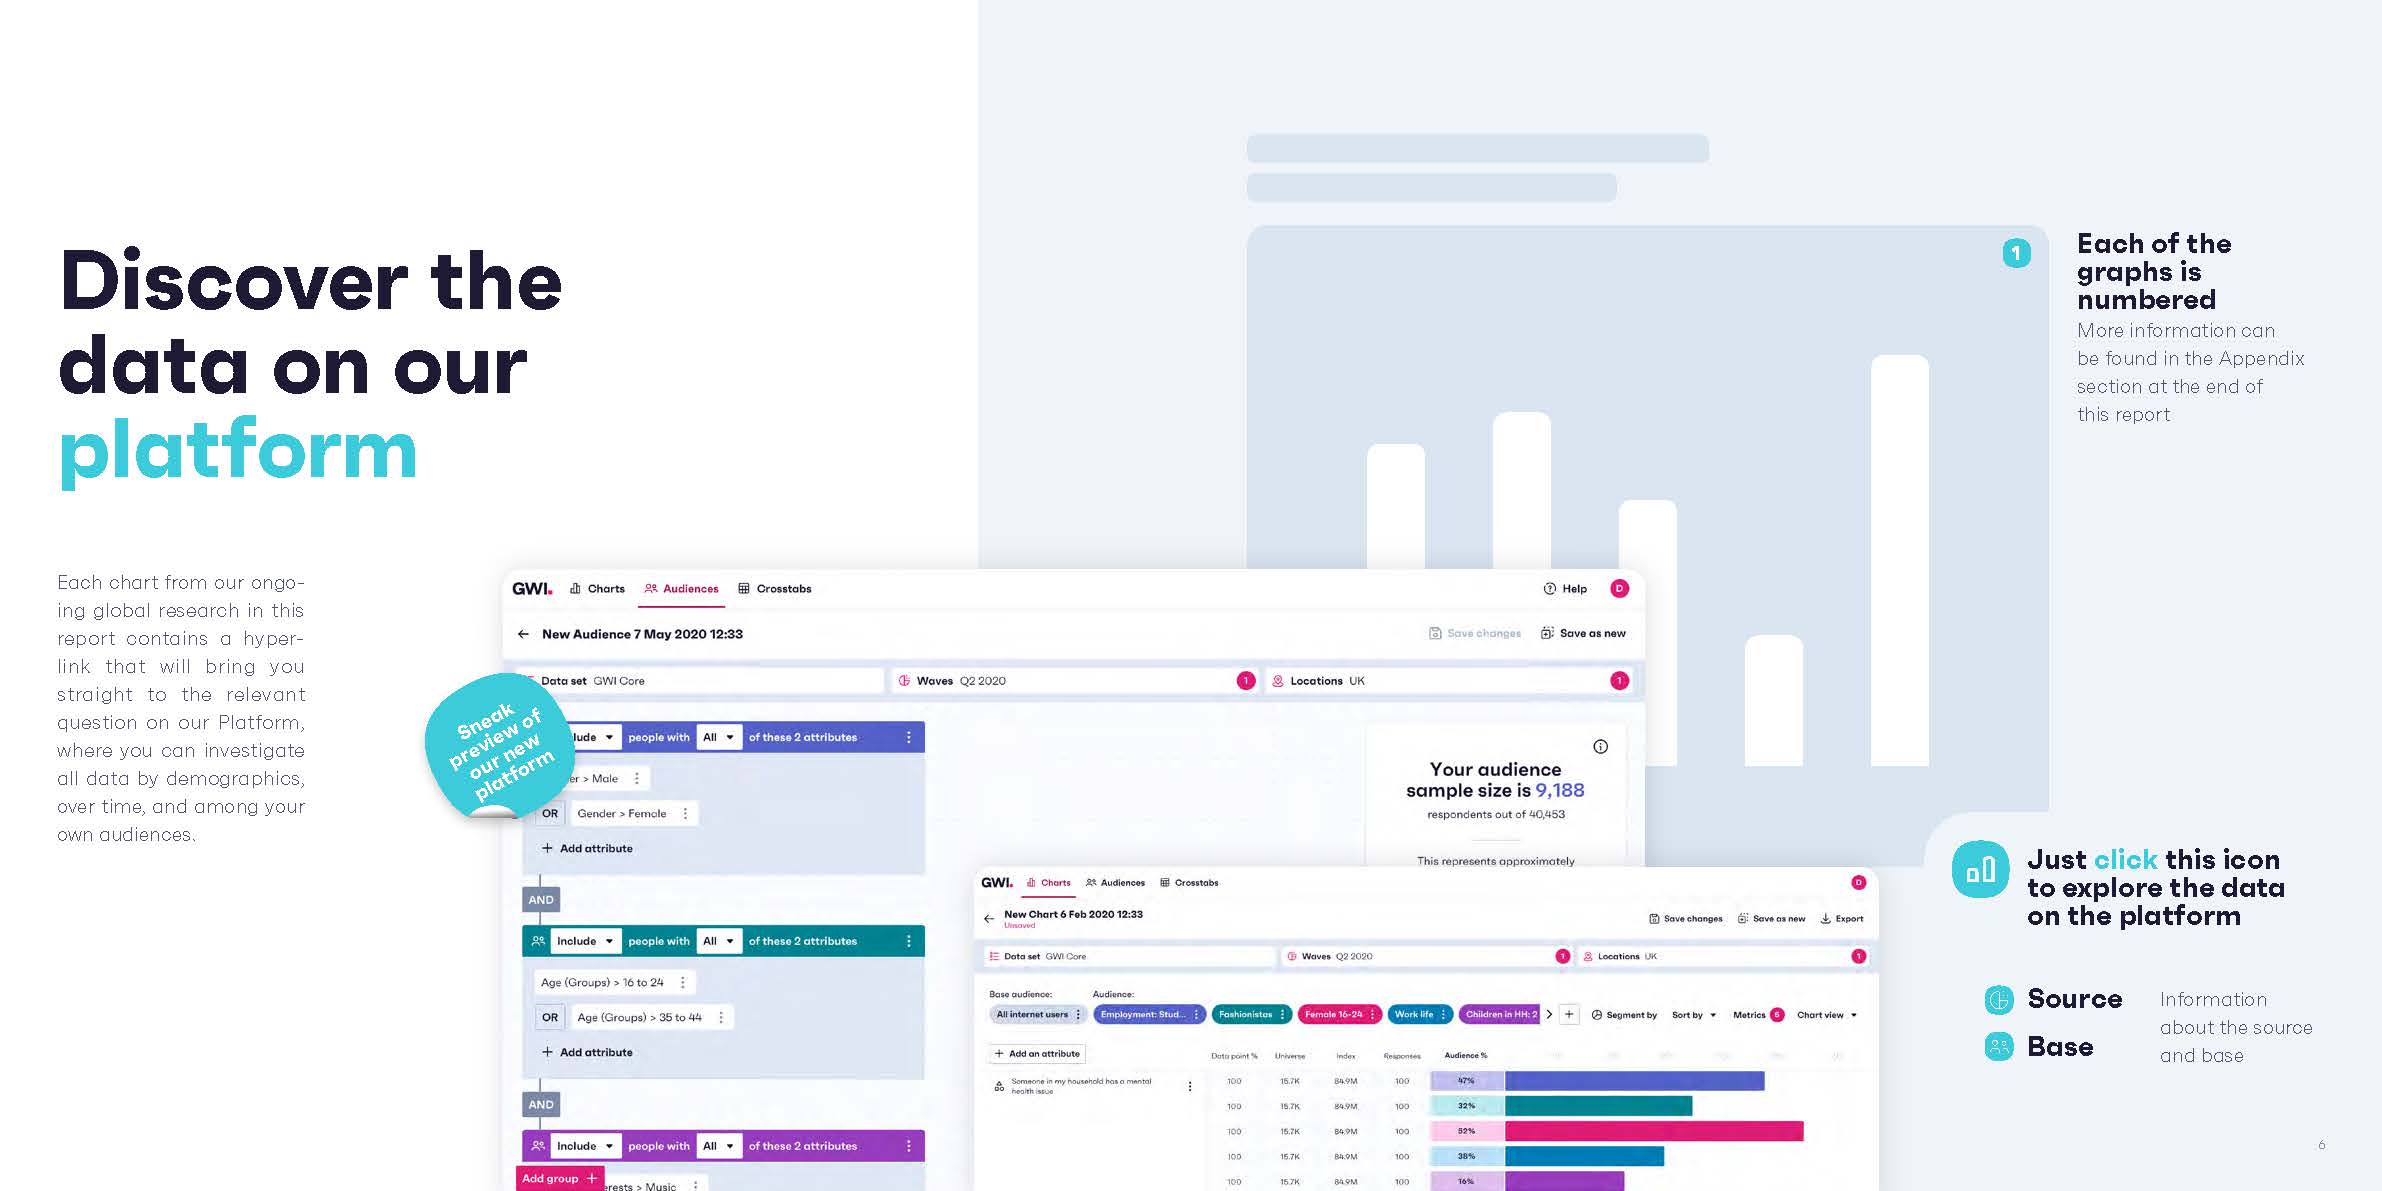
Task: Click Export download icon in chart window
Action: point(1825,919)
